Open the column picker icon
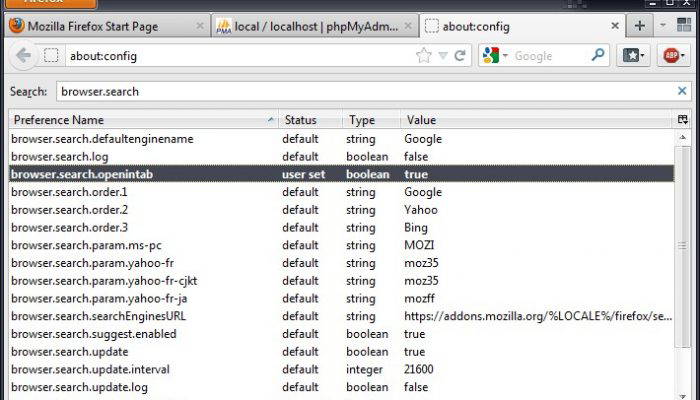700x400 pixels. tap(683, 120)
